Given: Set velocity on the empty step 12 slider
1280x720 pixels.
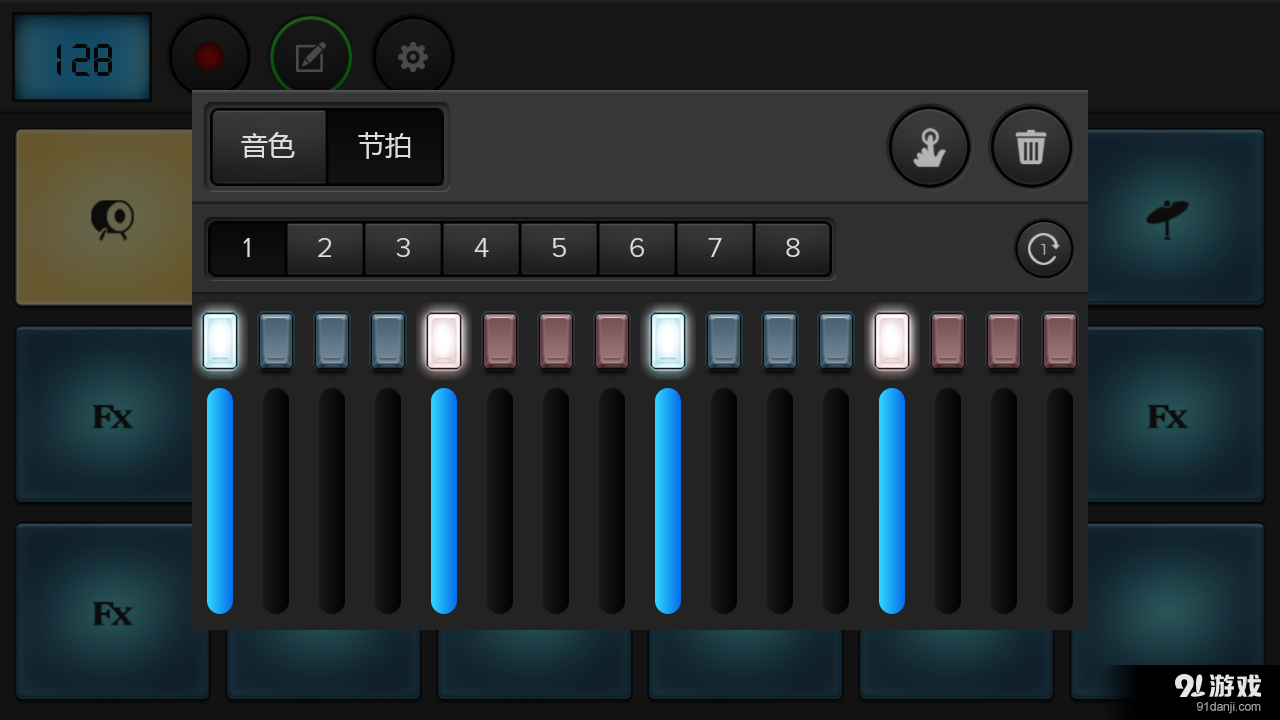Looking at the screenshot, I should (x=836, y=501).
